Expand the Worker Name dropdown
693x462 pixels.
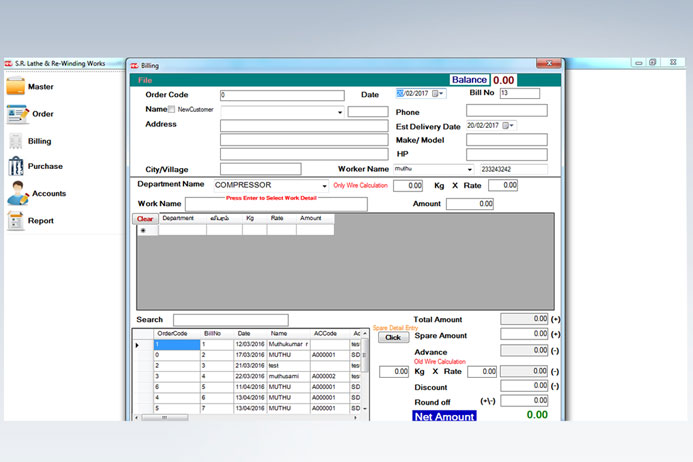pos(469,170)
